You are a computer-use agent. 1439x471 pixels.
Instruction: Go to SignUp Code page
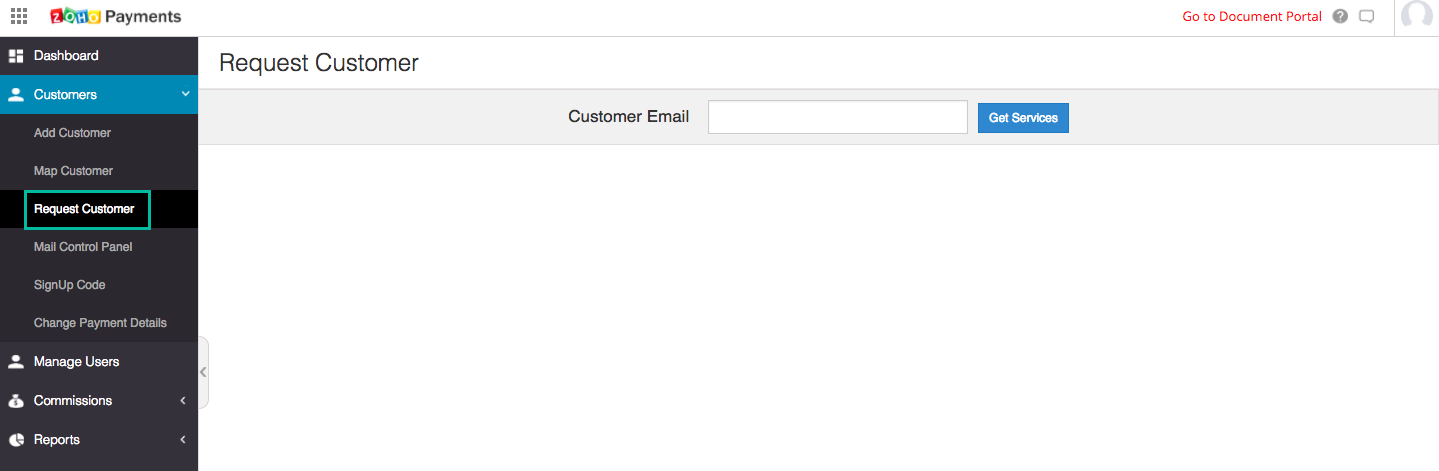tap(69, 285)
